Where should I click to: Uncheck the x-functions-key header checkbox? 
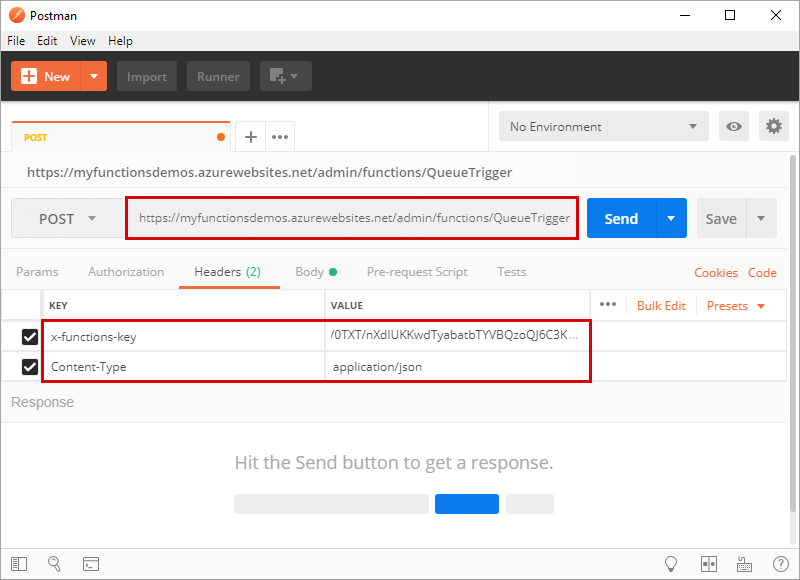(x=30, y=337)
